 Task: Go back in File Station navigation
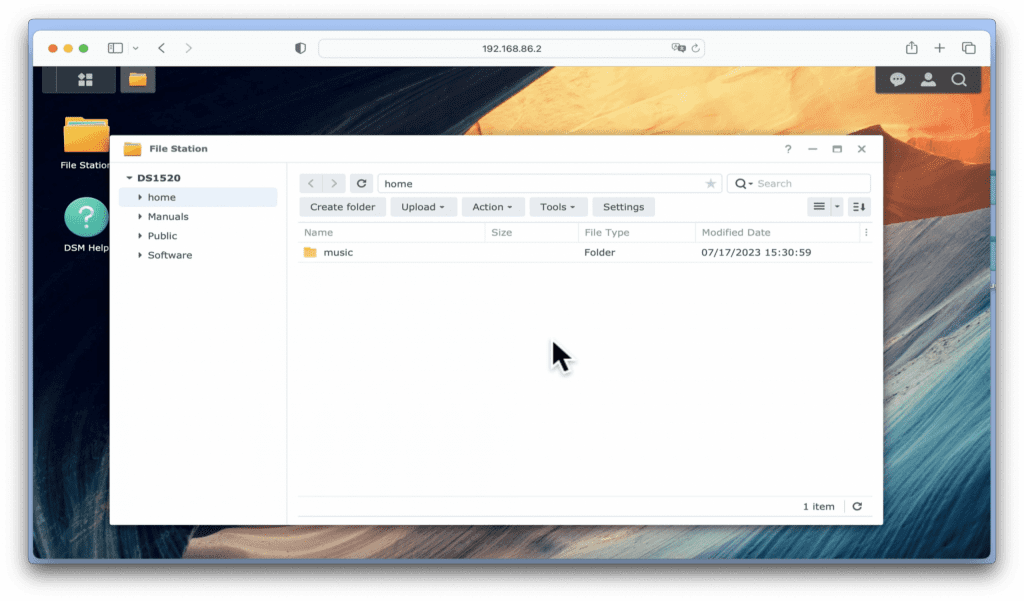pos(311,184)
